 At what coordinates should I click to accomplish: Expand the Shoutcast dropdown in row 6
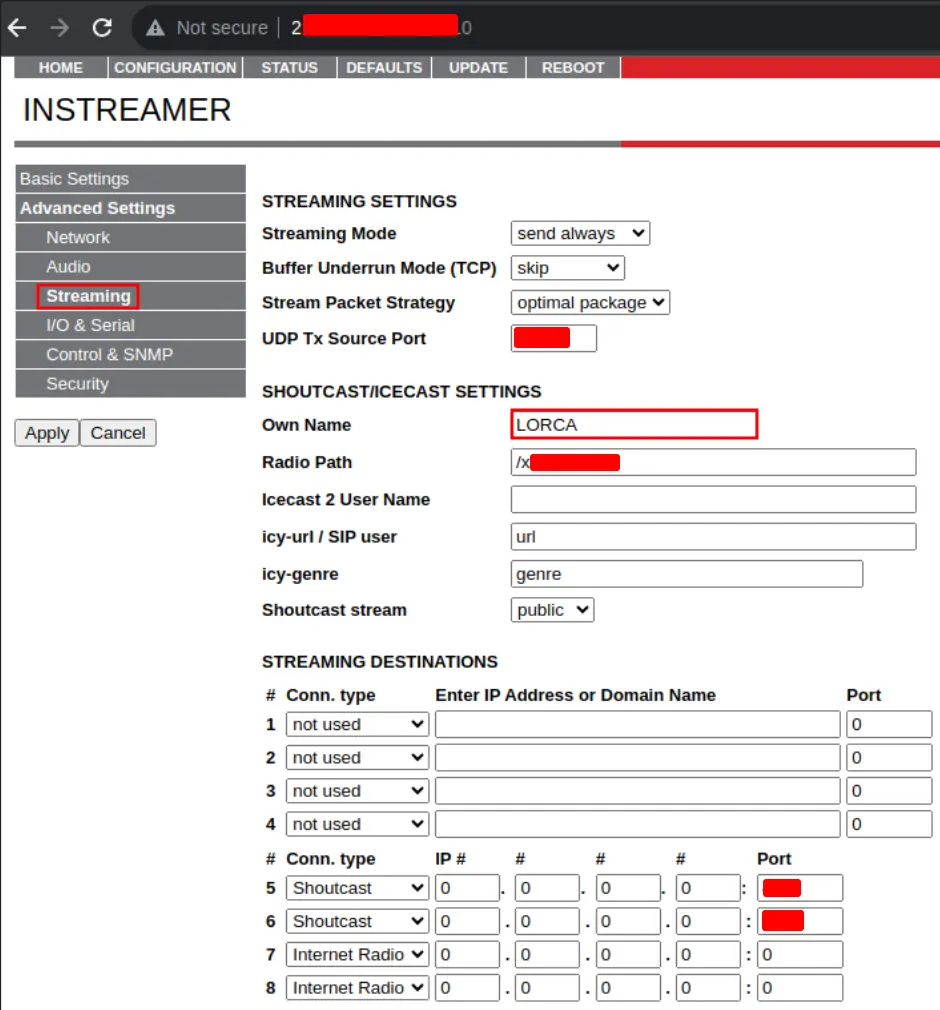358,922
